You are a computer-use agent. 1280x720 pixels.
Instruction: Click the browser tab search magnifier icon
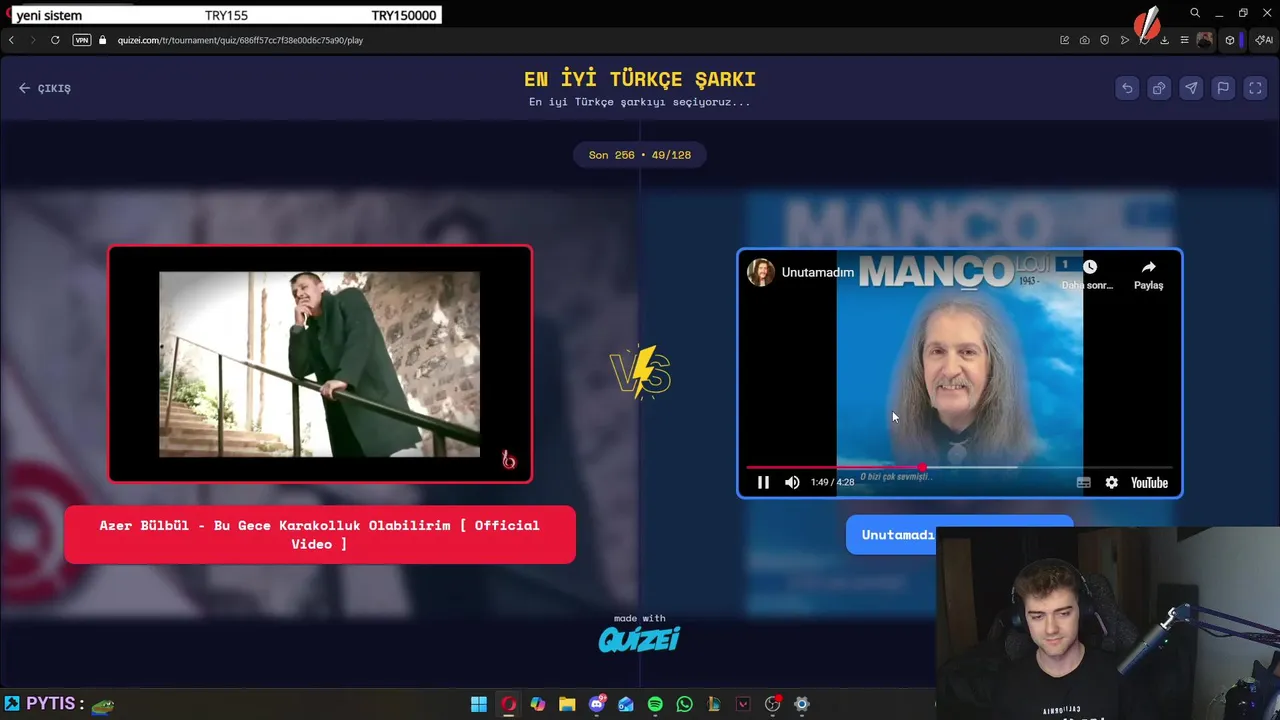click(1195, 13)
